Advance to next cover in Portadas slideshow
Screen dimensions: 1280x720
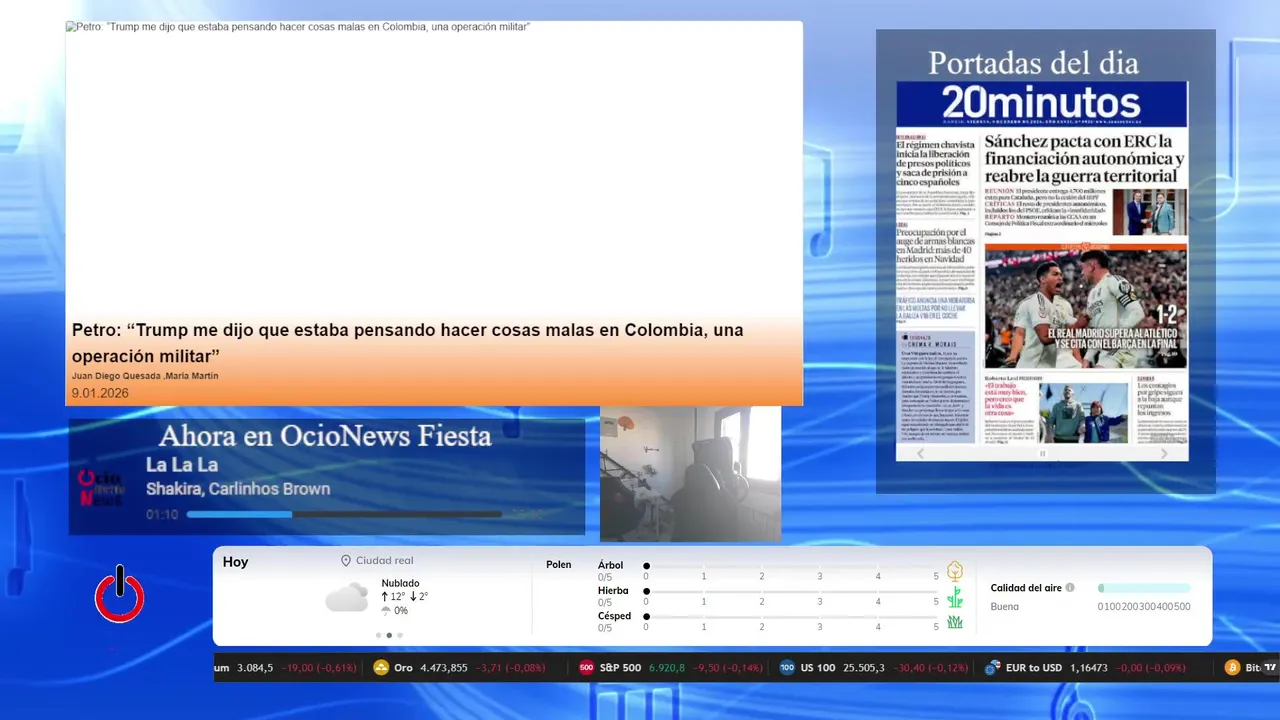pyautogui.click(x=1164, y=454)
